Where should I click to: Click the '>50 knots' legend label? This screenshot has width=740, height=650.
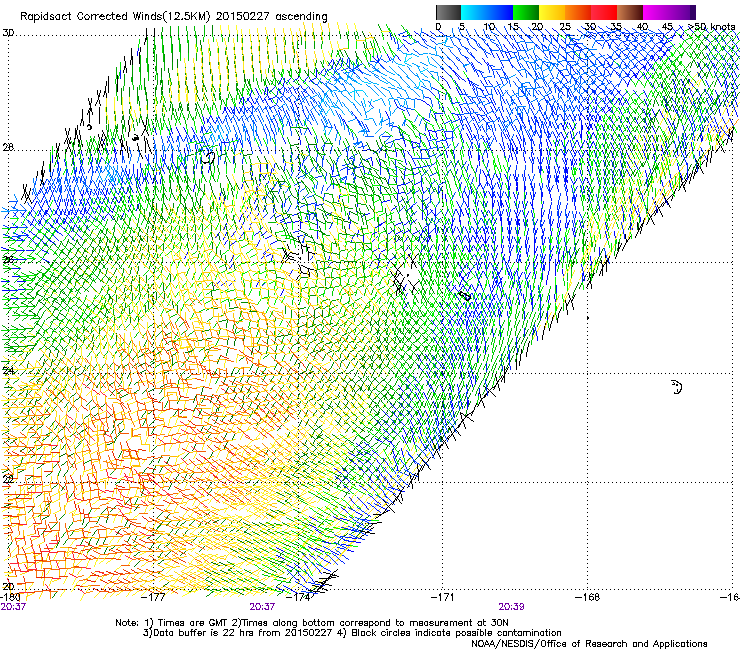(x=712, y=27)
